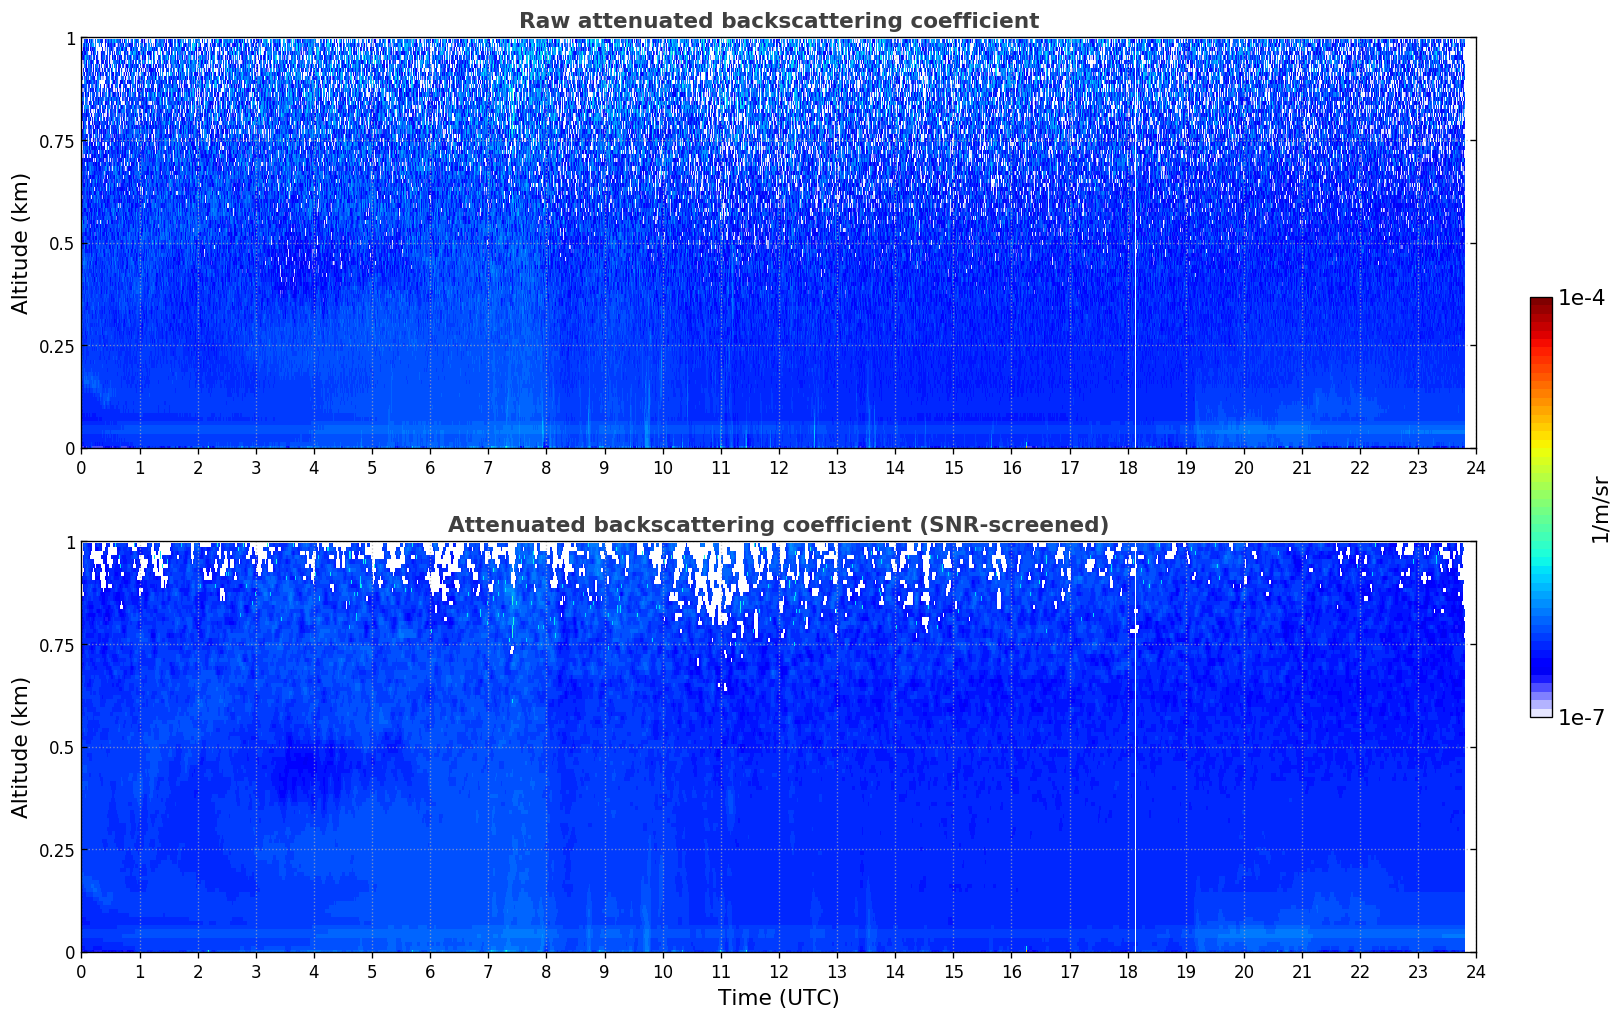Click the colorbar gradient scale
Screen dimensions: 1621x1020
pyautogui.click(x=1541, y=507)
